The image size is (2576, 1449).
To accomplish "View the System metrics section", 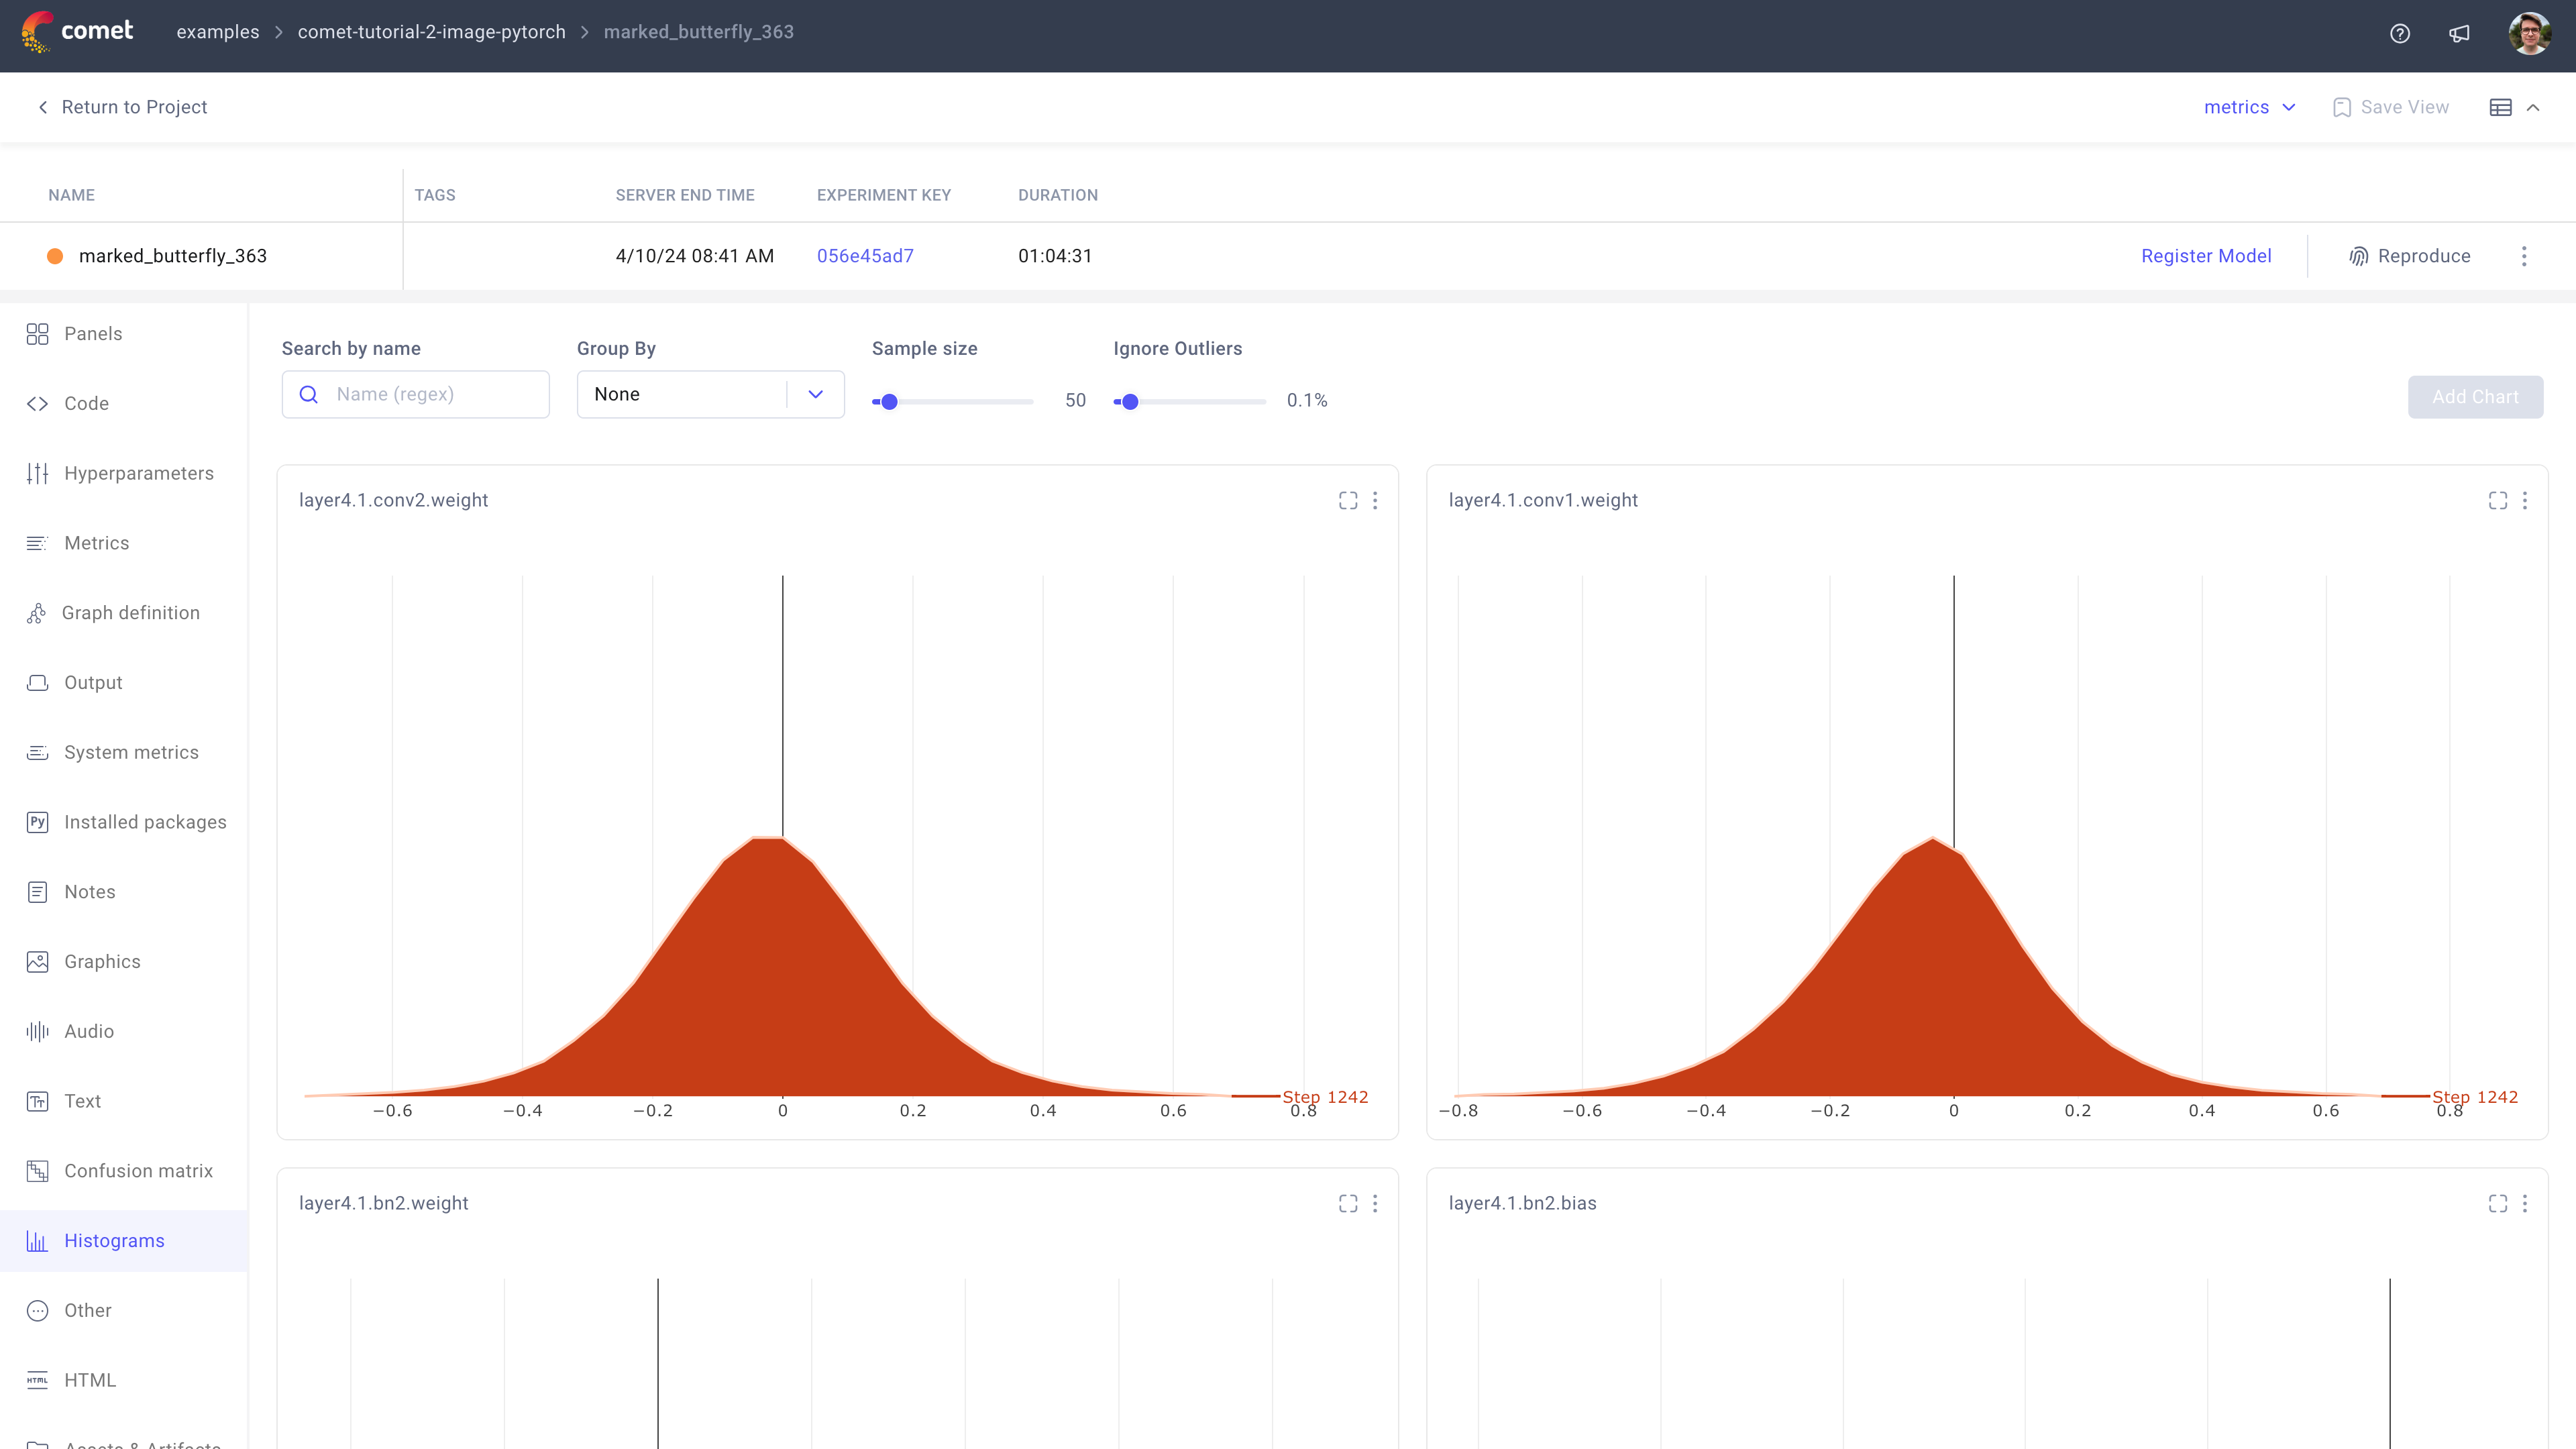I will [x=131, y=751].
